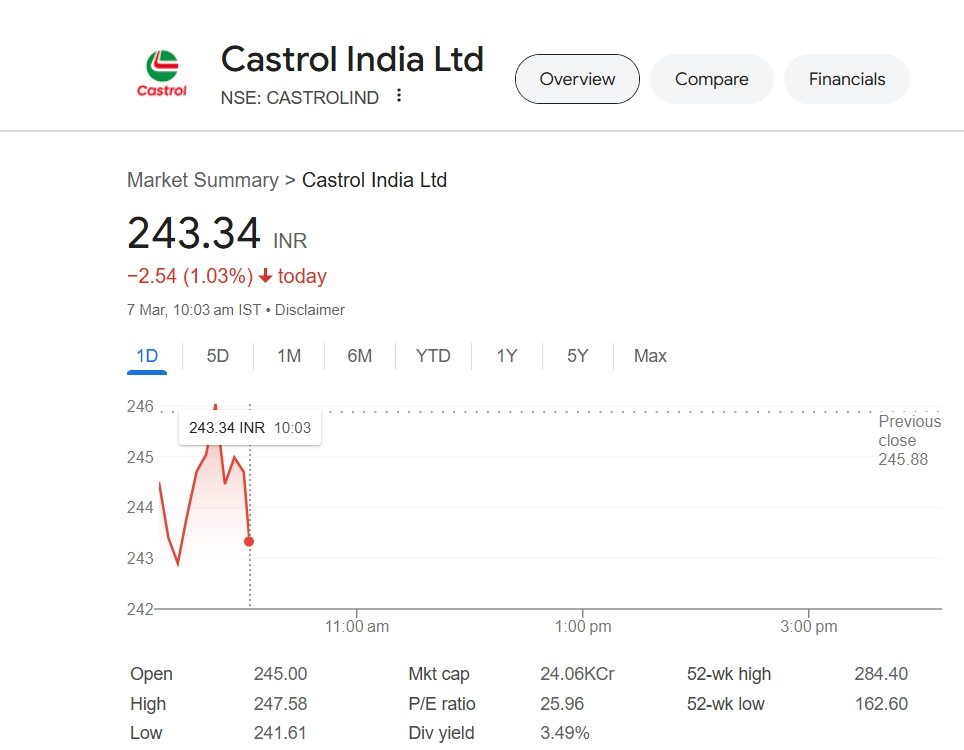
Task: Select the Overview tab
Action: (577, 79)
